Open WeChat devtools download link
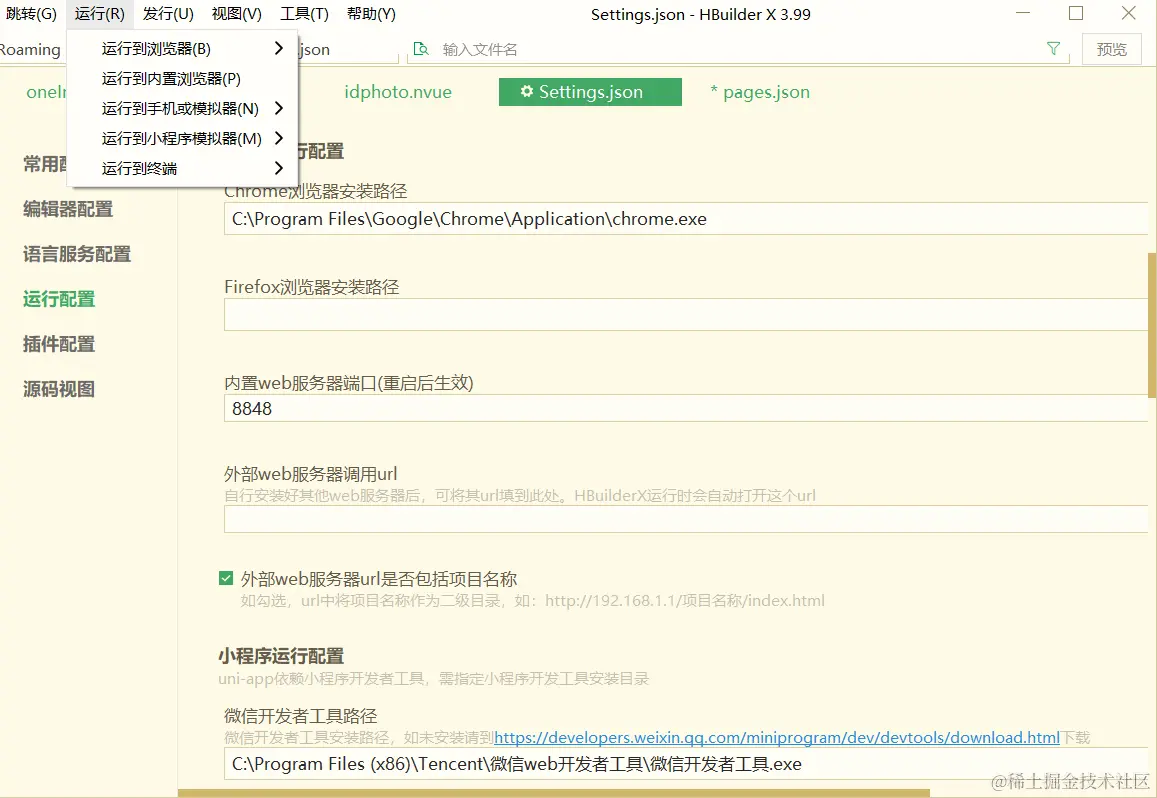Image resolution: width=1157 pixels, height=798 pixels. pos(777,737)
